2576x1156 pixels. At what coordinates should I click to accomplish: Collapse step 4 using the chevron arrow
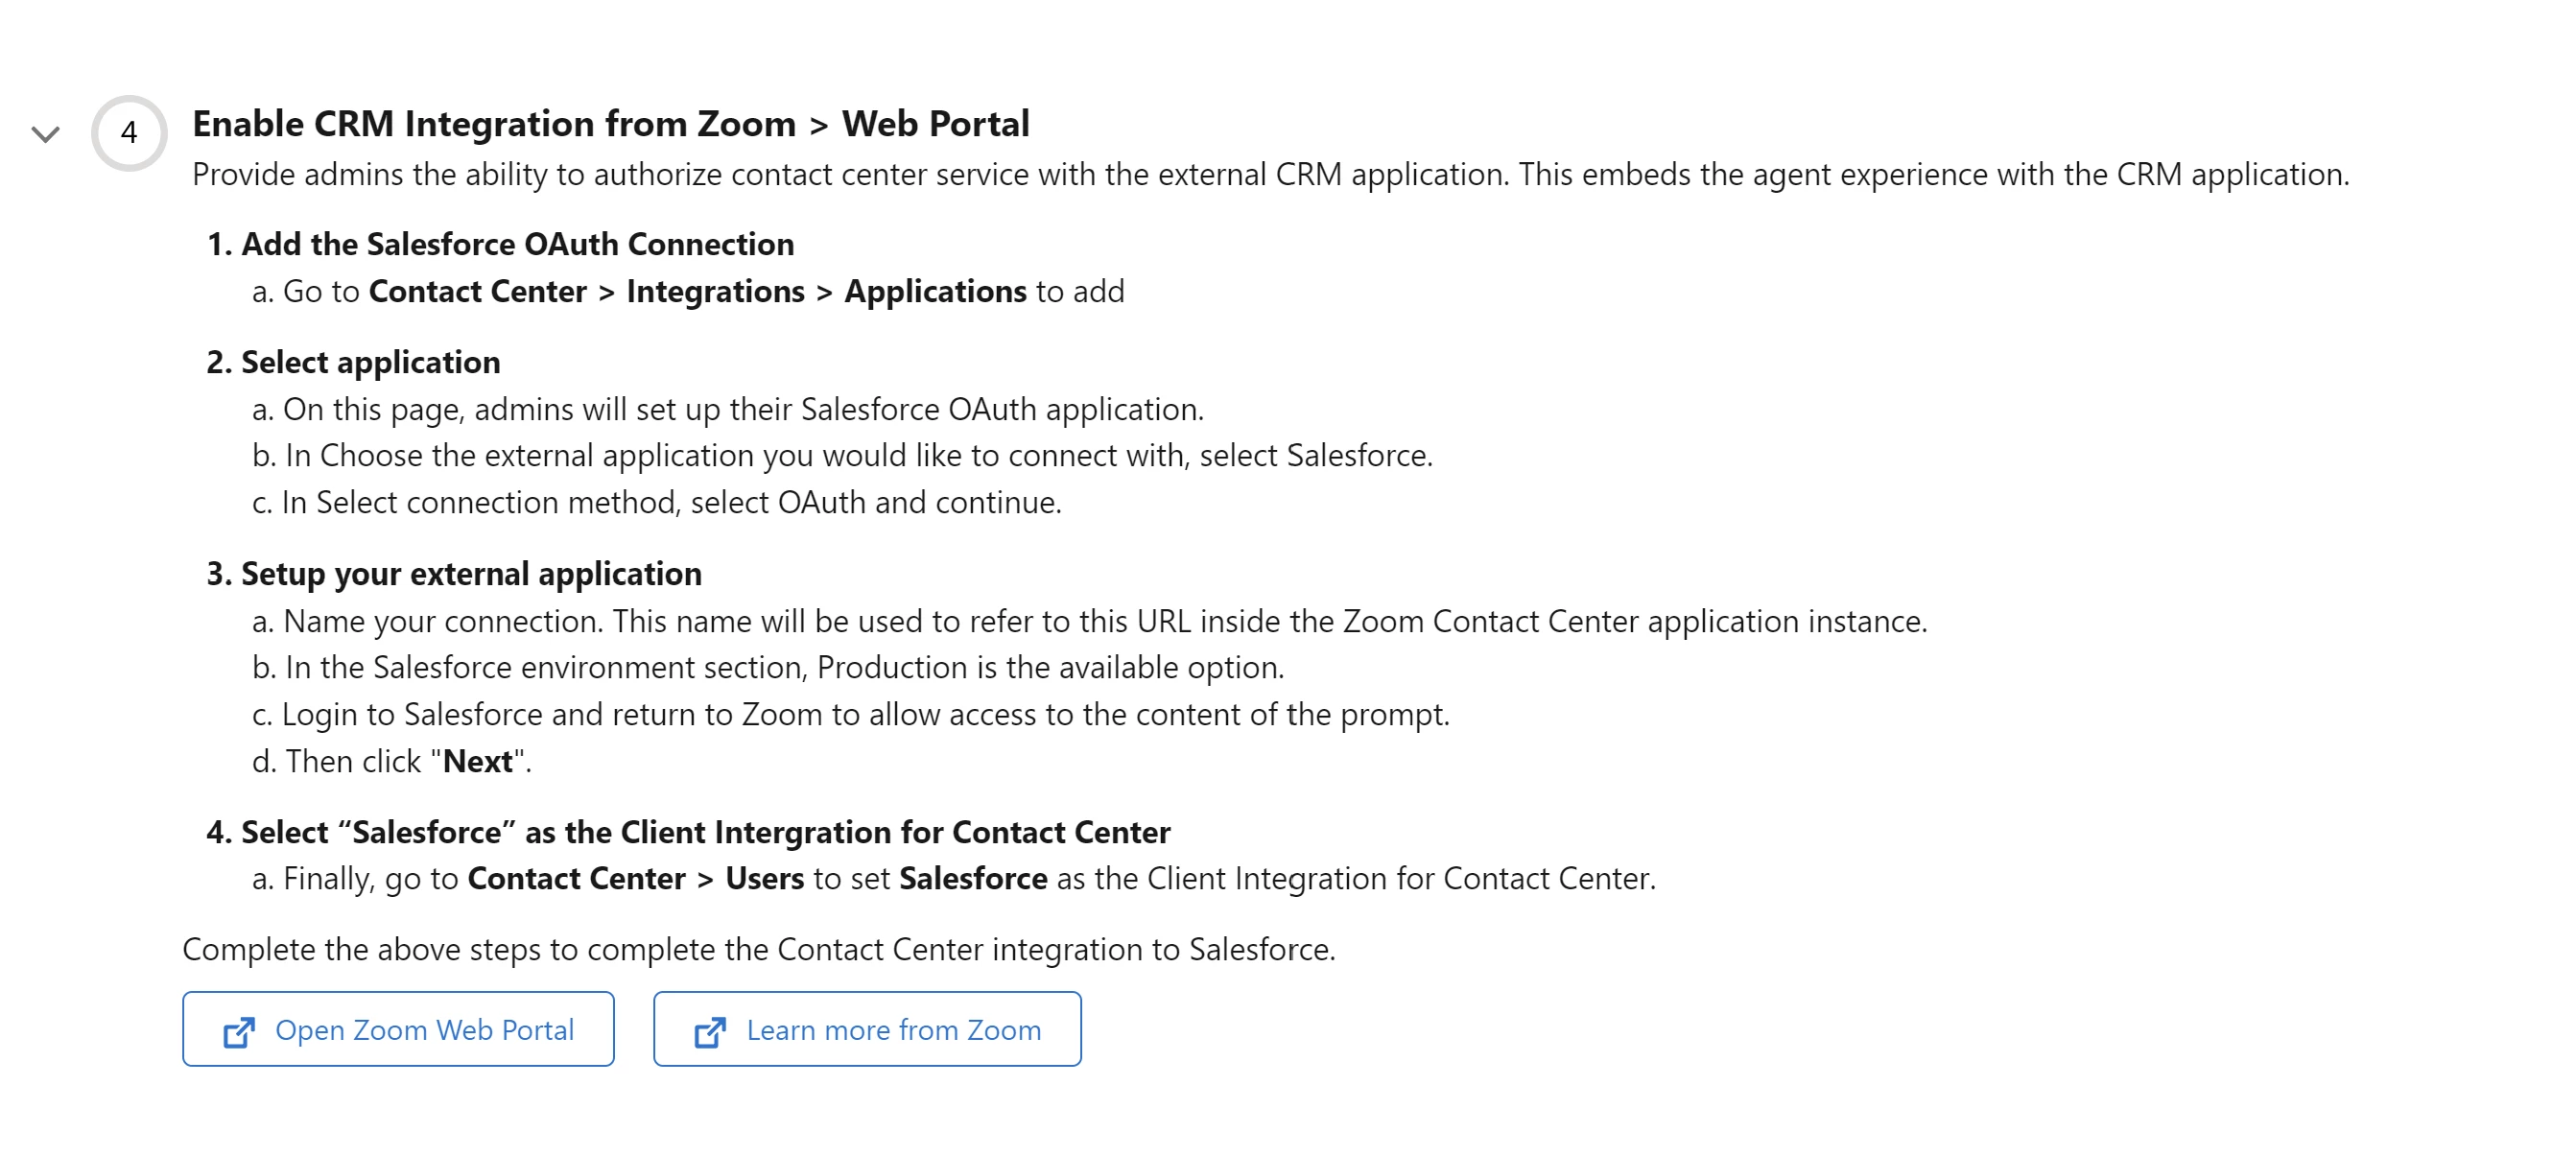pos(46,134)
